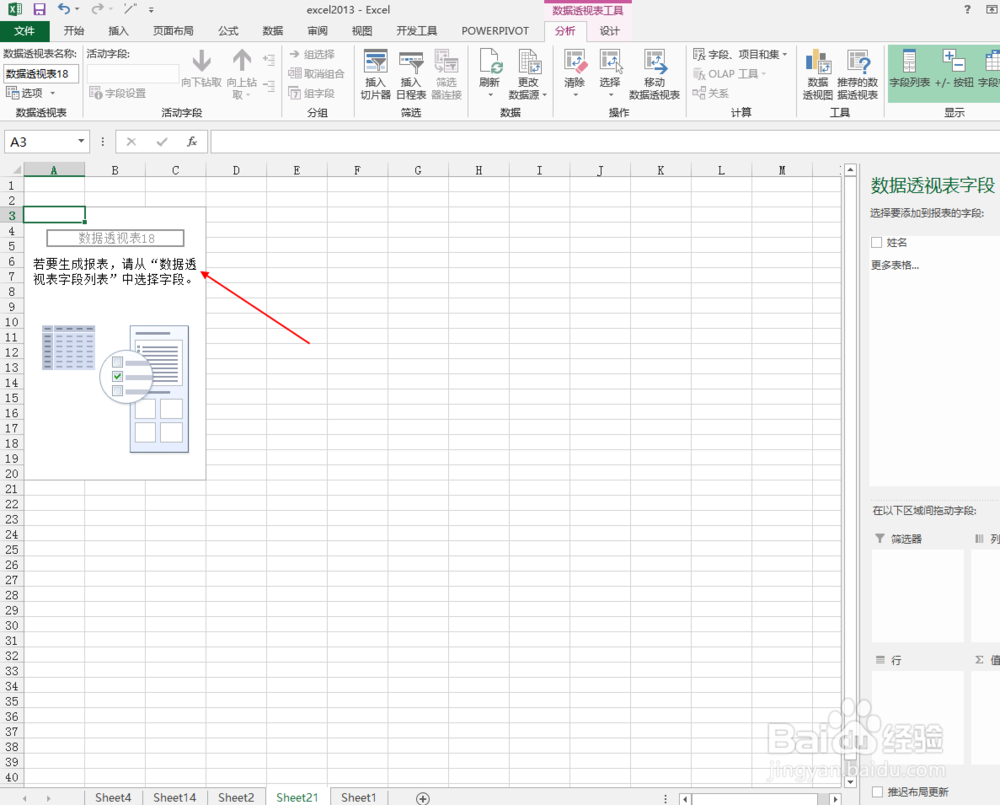
Task: Click vertical scrollbar down arrow
Action: [x=850, y=781]
